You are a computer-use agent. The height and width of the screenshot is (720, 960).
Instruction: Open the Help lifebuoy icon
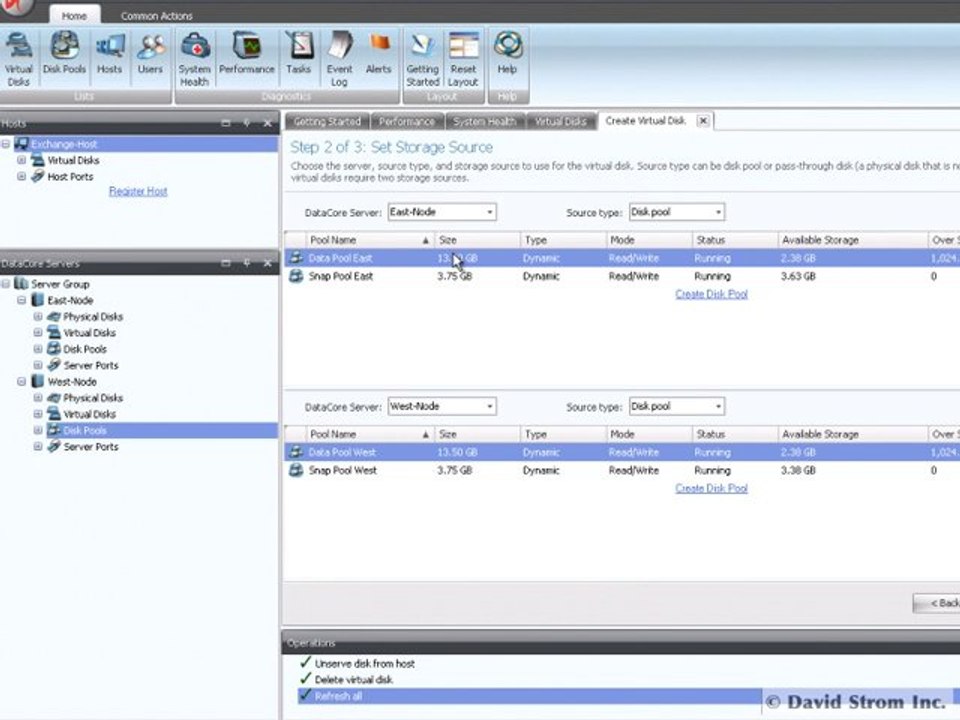pos(507,53)
